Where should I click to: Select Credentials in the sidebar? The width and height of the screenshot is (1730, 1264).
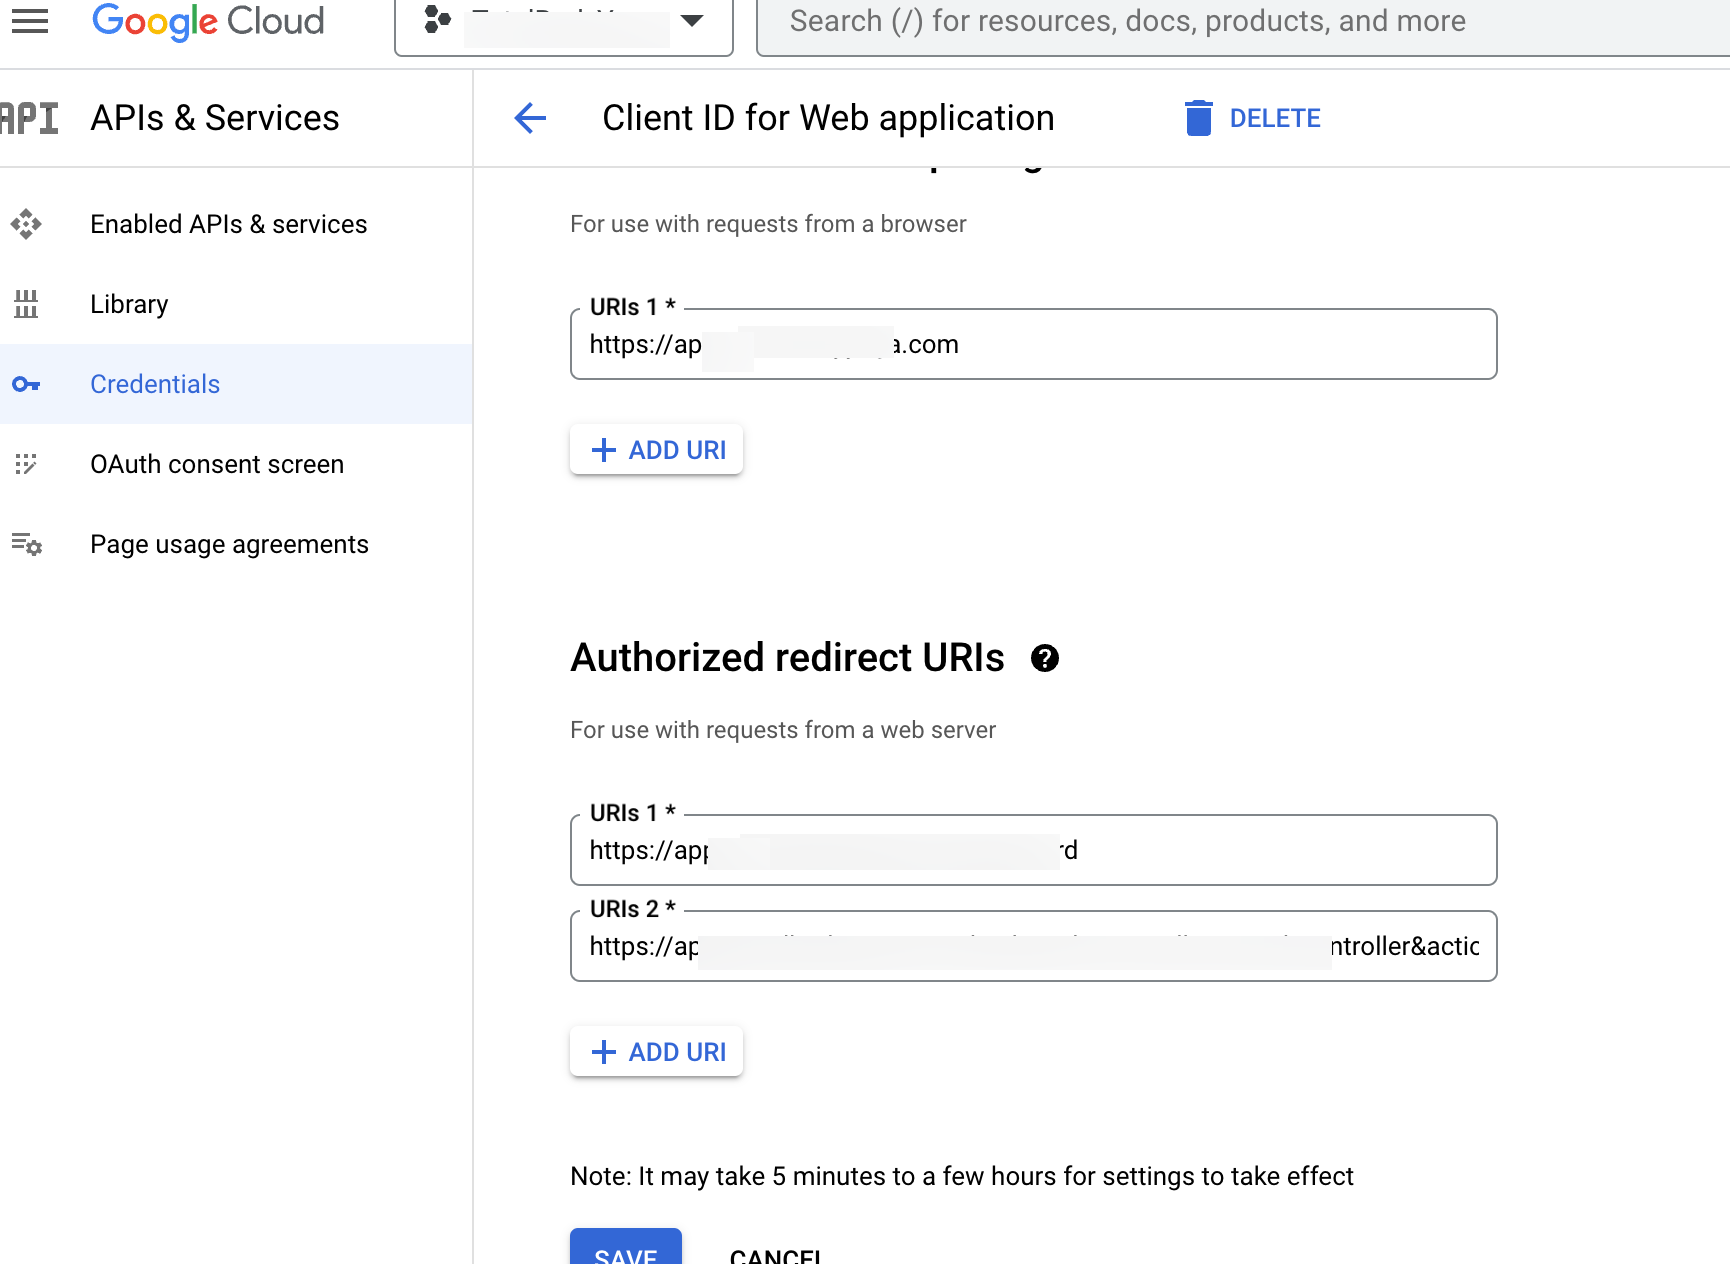tap(155, 384)
